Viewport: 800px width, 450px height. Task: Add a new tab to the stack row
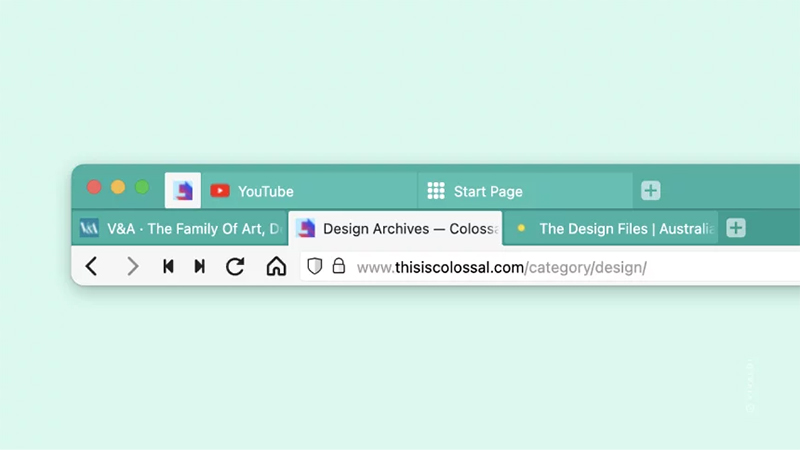pyautogui.click(x=736, y=228)
